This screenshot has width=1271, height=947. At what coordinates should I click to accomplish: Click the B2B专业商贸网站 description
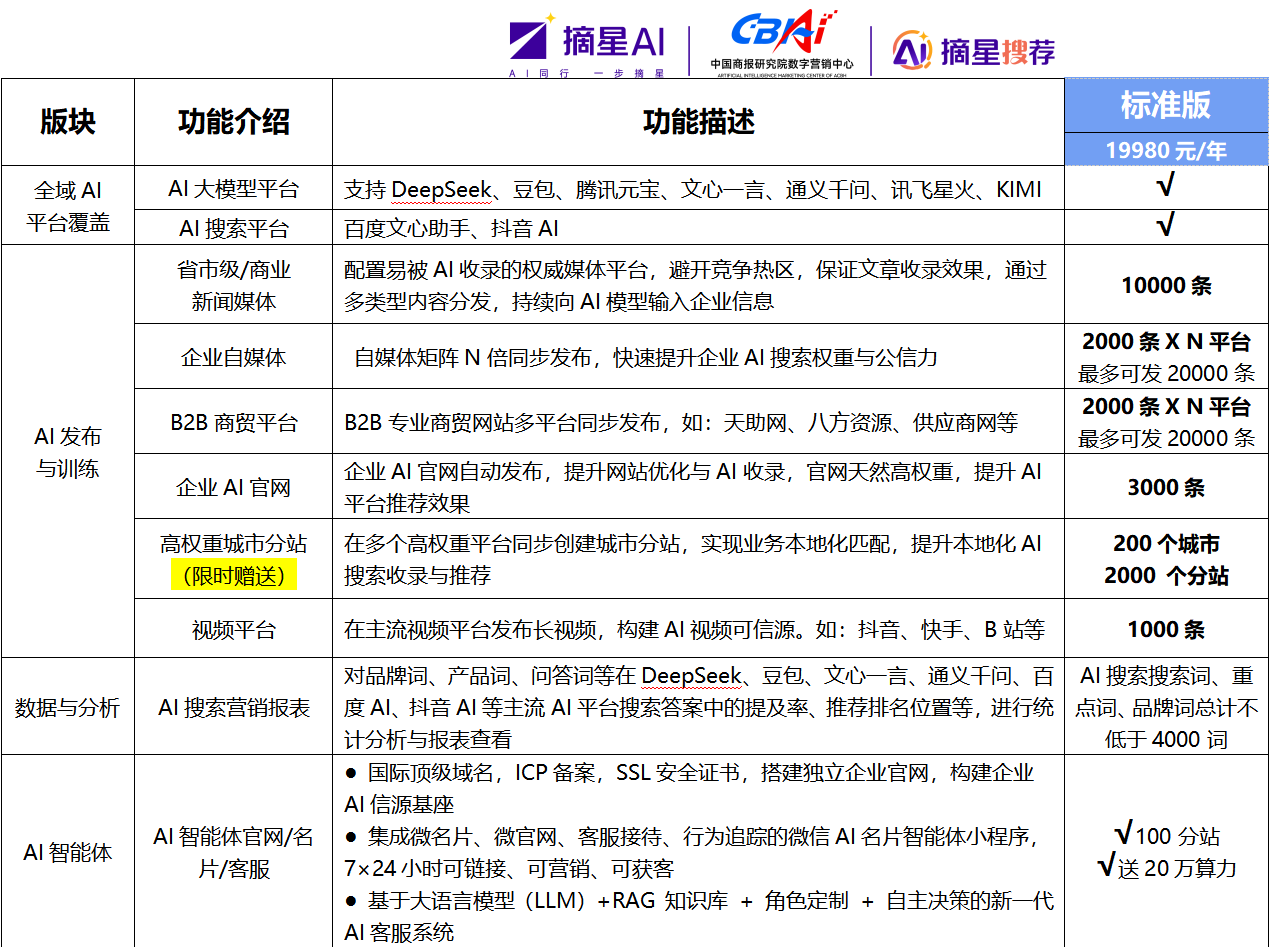(x=681, y=423)
